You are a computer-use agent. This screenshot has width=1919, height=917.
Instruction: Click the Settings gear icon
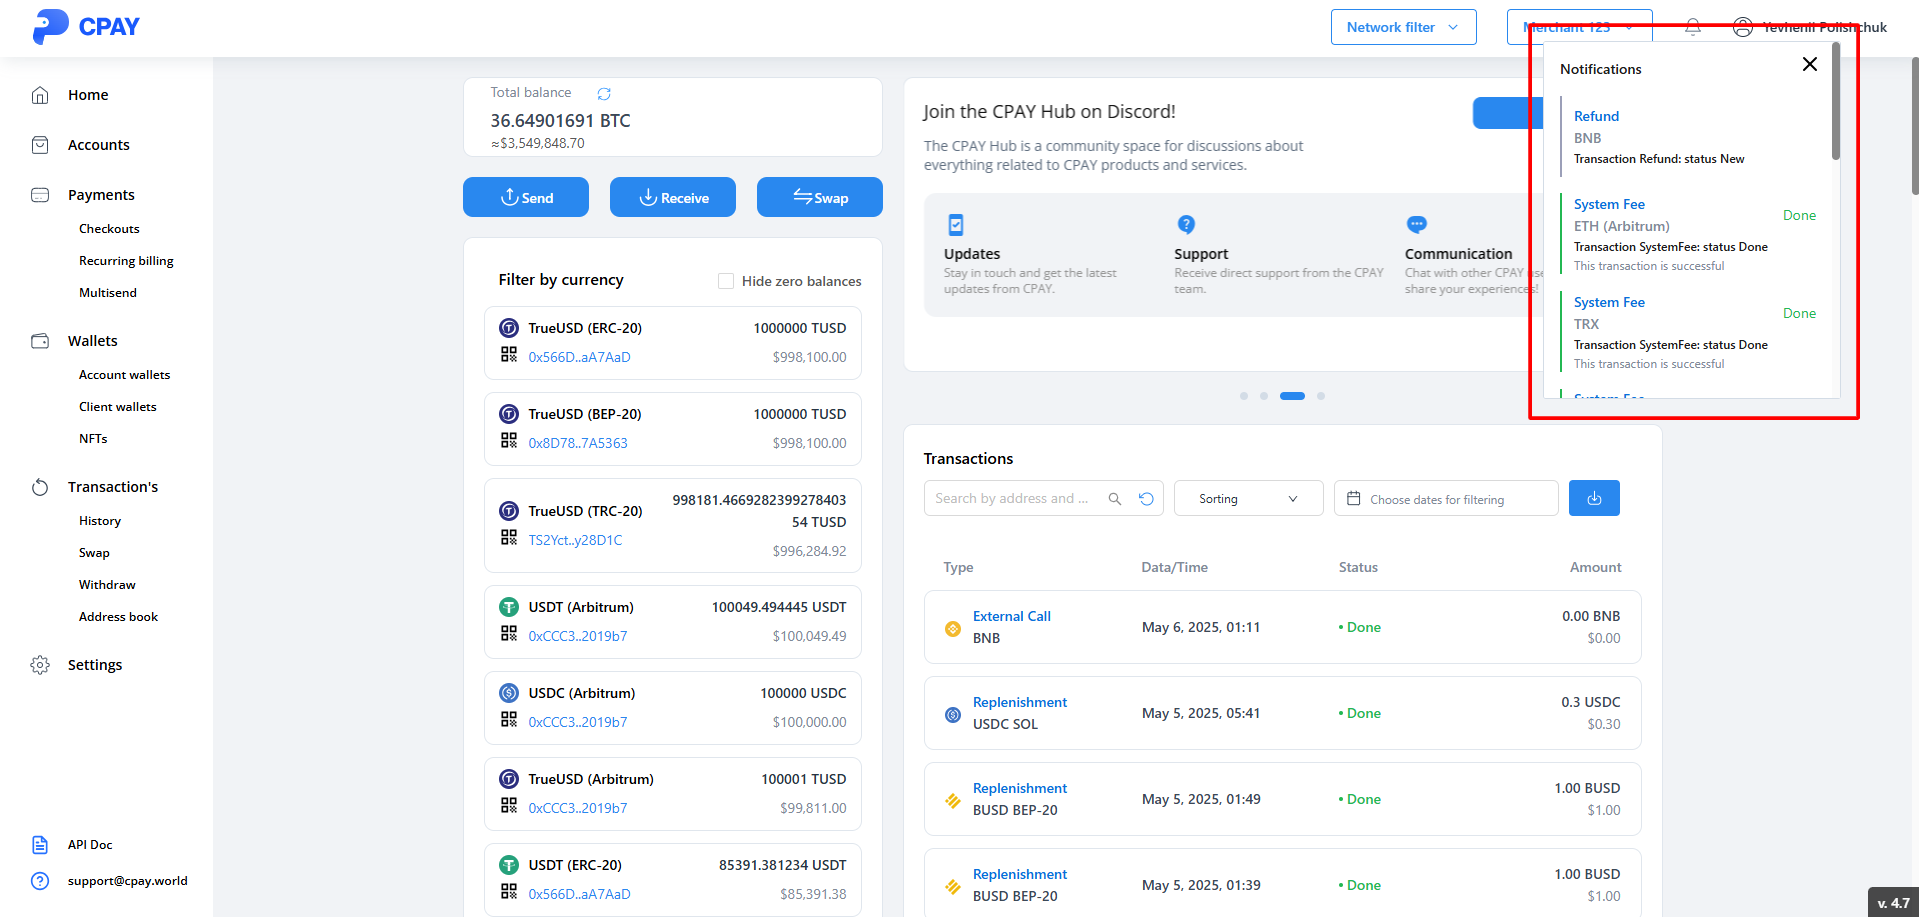pos(40,665)
